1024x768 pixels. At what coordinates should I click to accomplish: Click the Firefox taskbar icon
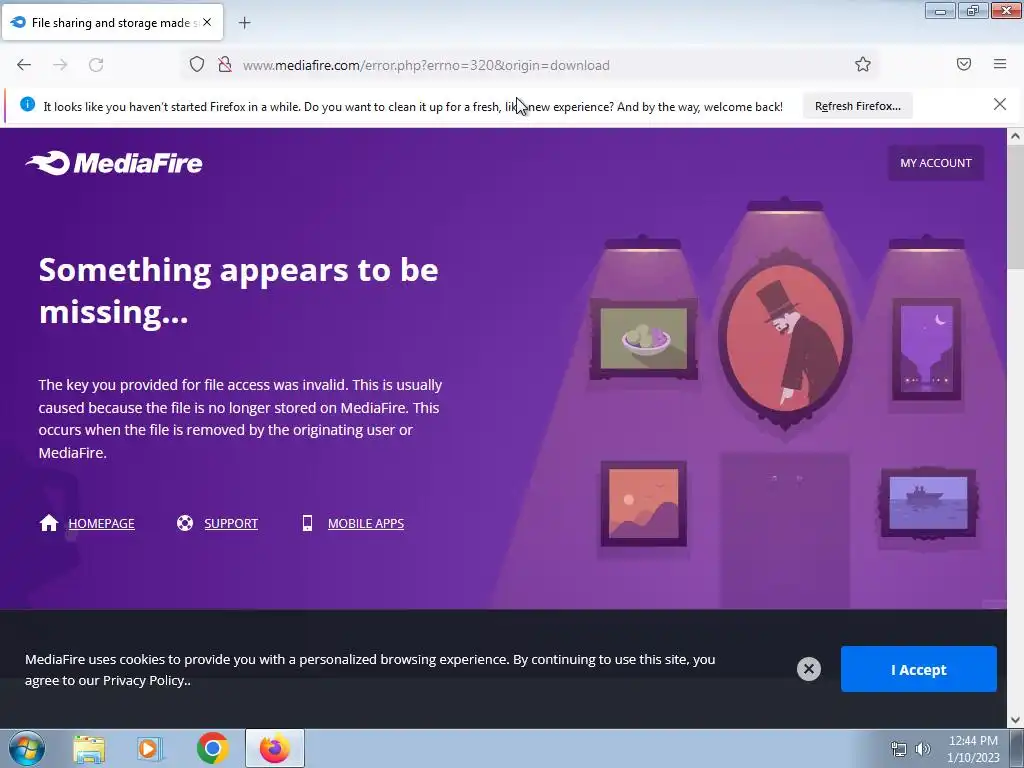click(x=274, y=748)
